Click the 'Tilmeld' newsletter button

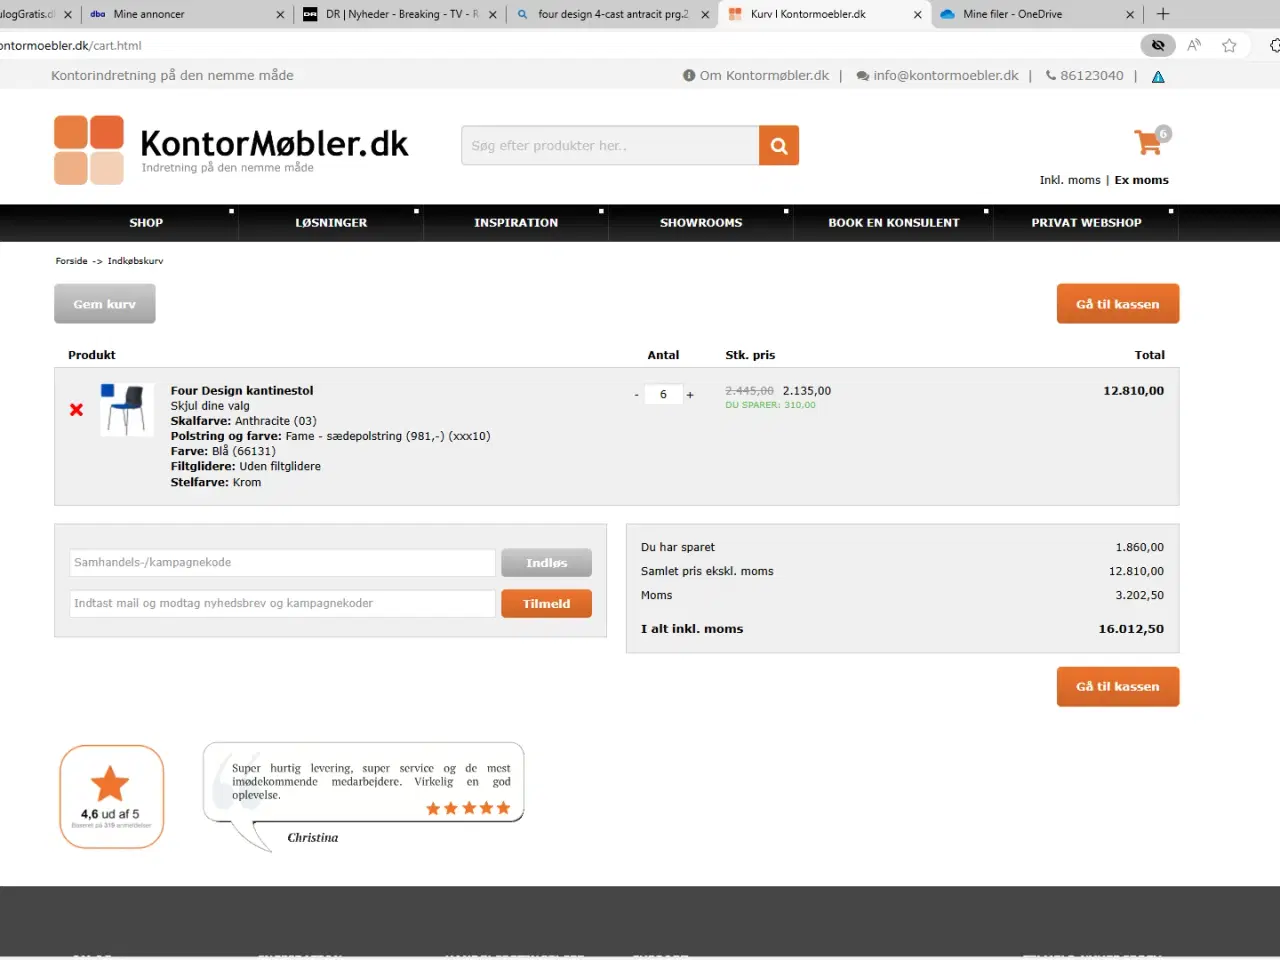pyautogui.click(x=546, y=604)
